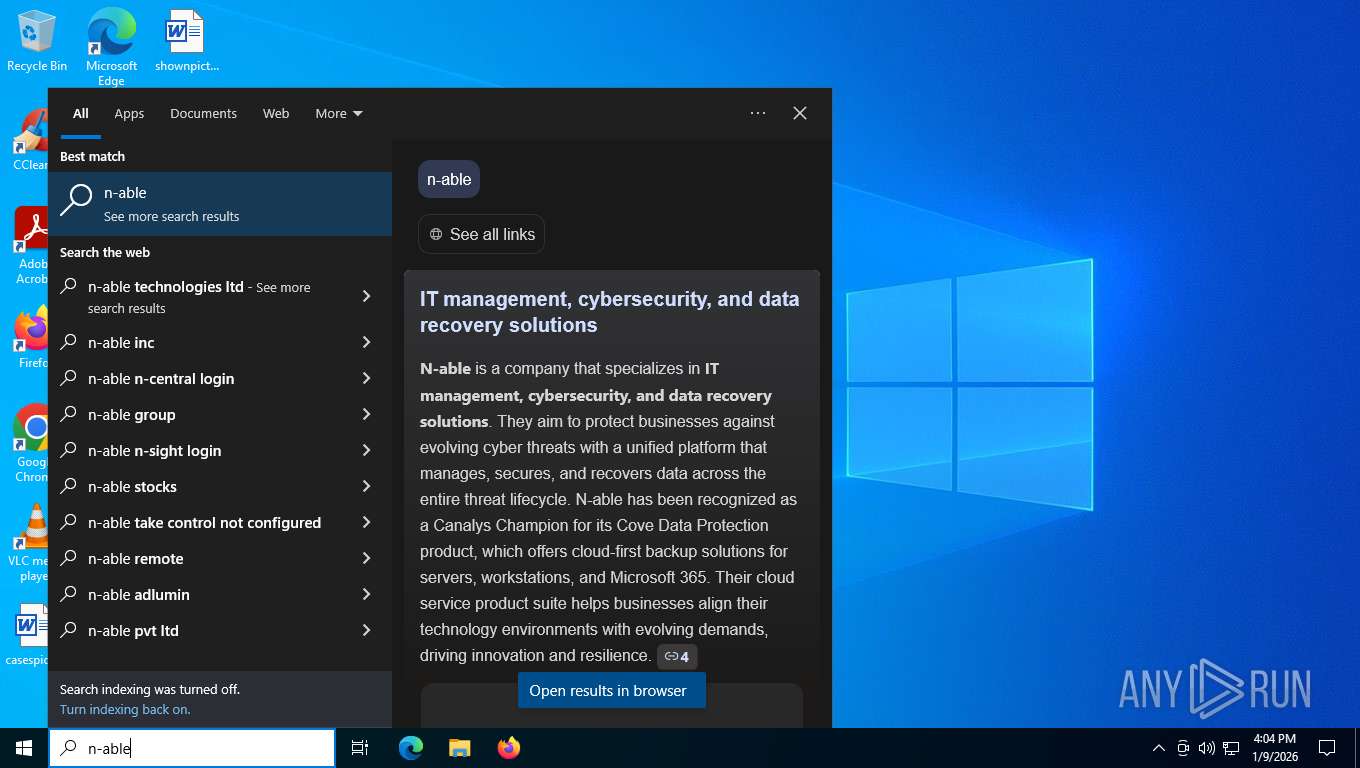The width and height of the screenshot is (1360, 768).
Task: Choose the n-able stocks suggestion
Action: (x=220, y=486)
